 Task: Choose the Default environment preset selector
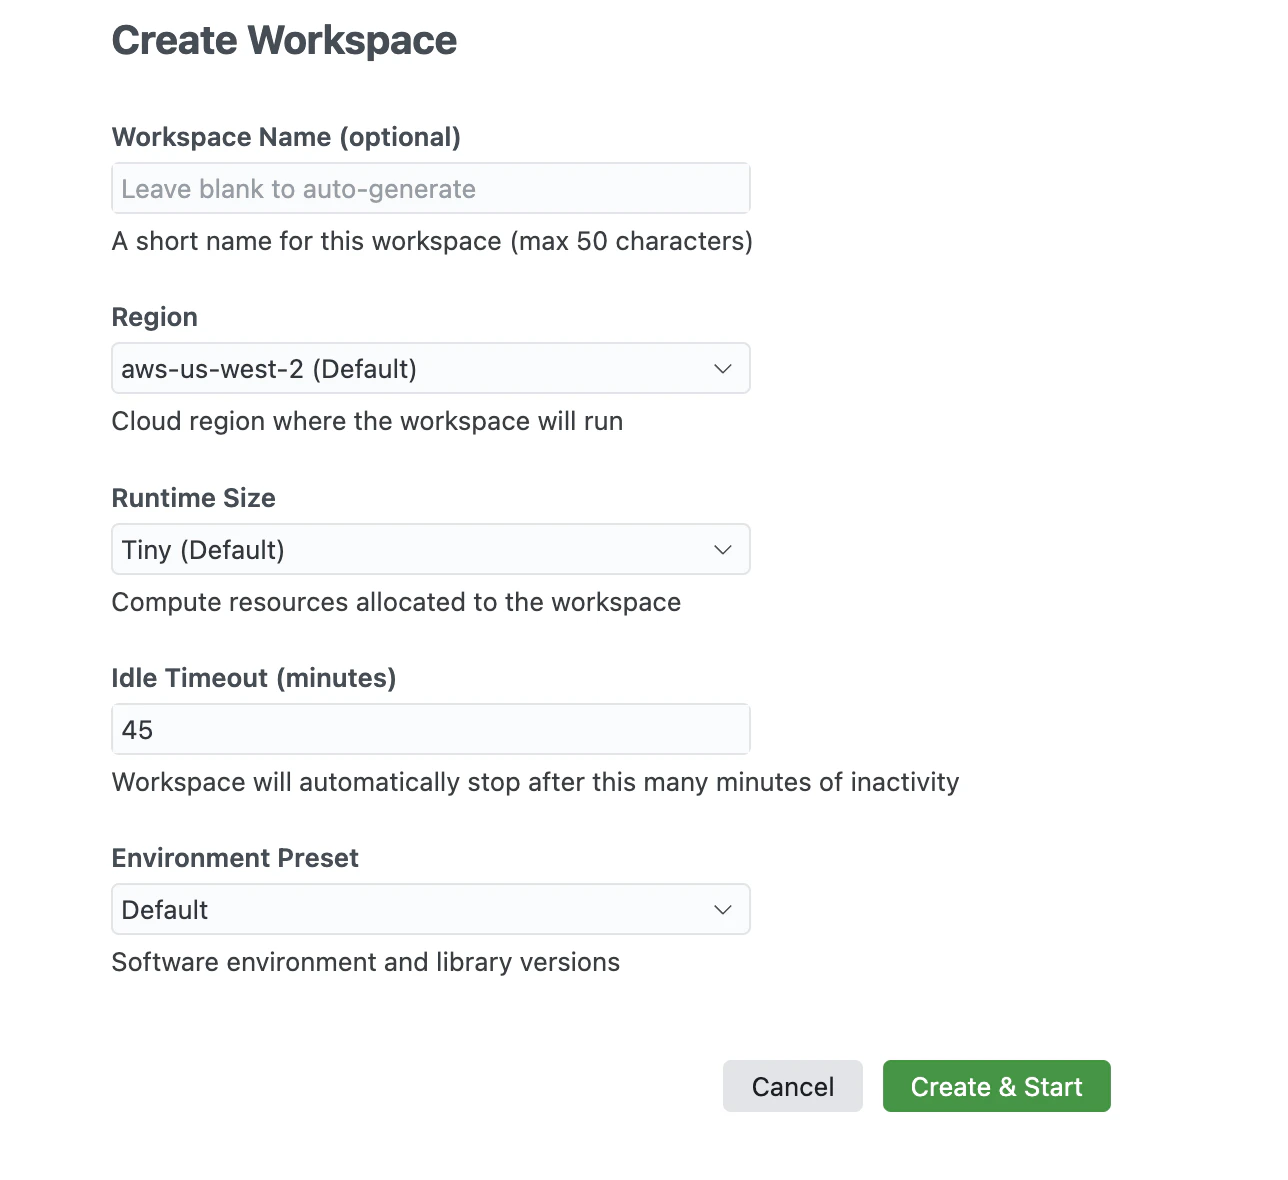pos(430,909)
